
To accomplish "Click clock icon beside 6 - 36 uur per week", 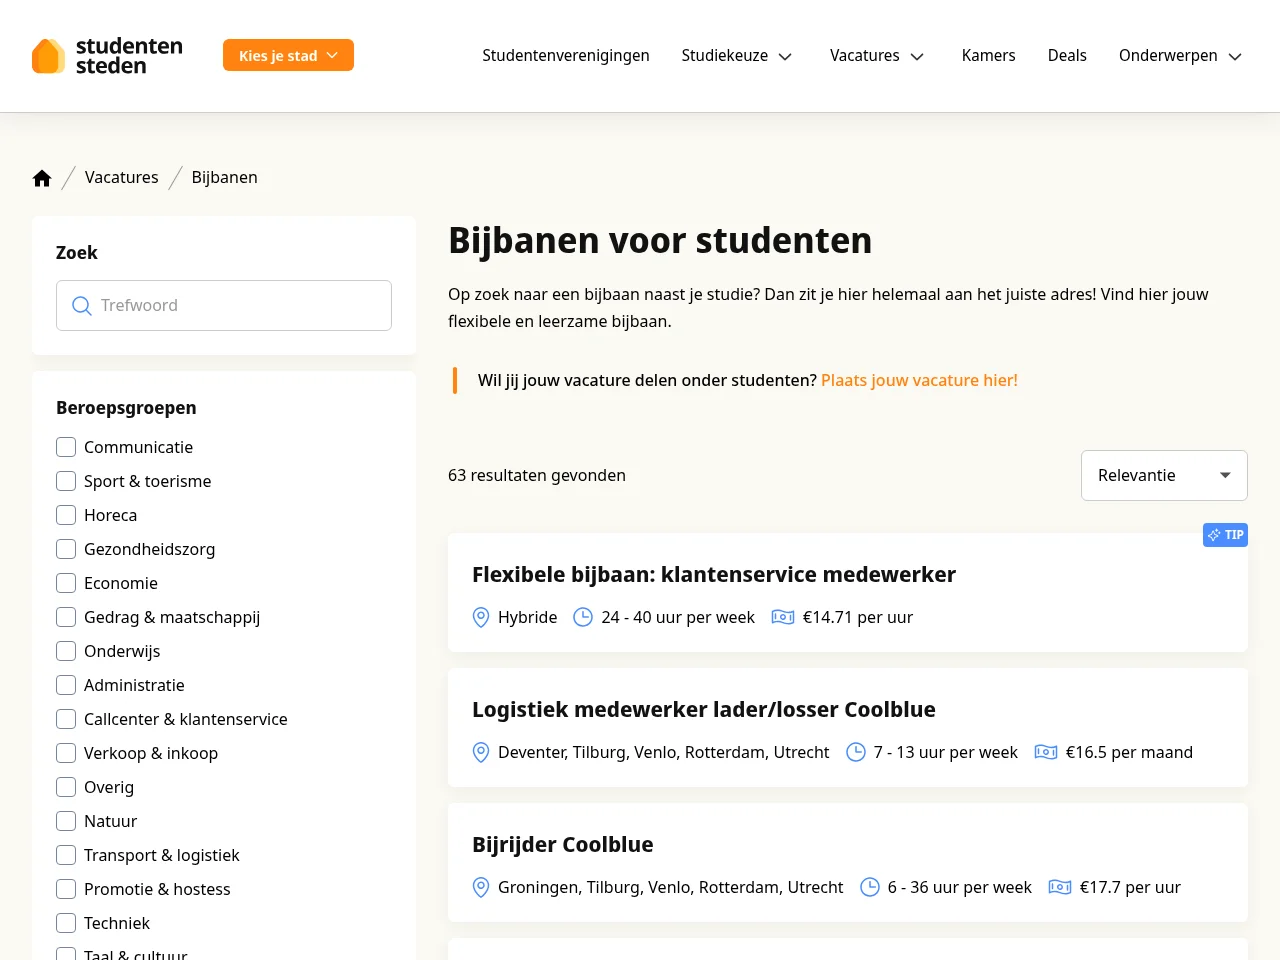I will click(x=870, y=888).
